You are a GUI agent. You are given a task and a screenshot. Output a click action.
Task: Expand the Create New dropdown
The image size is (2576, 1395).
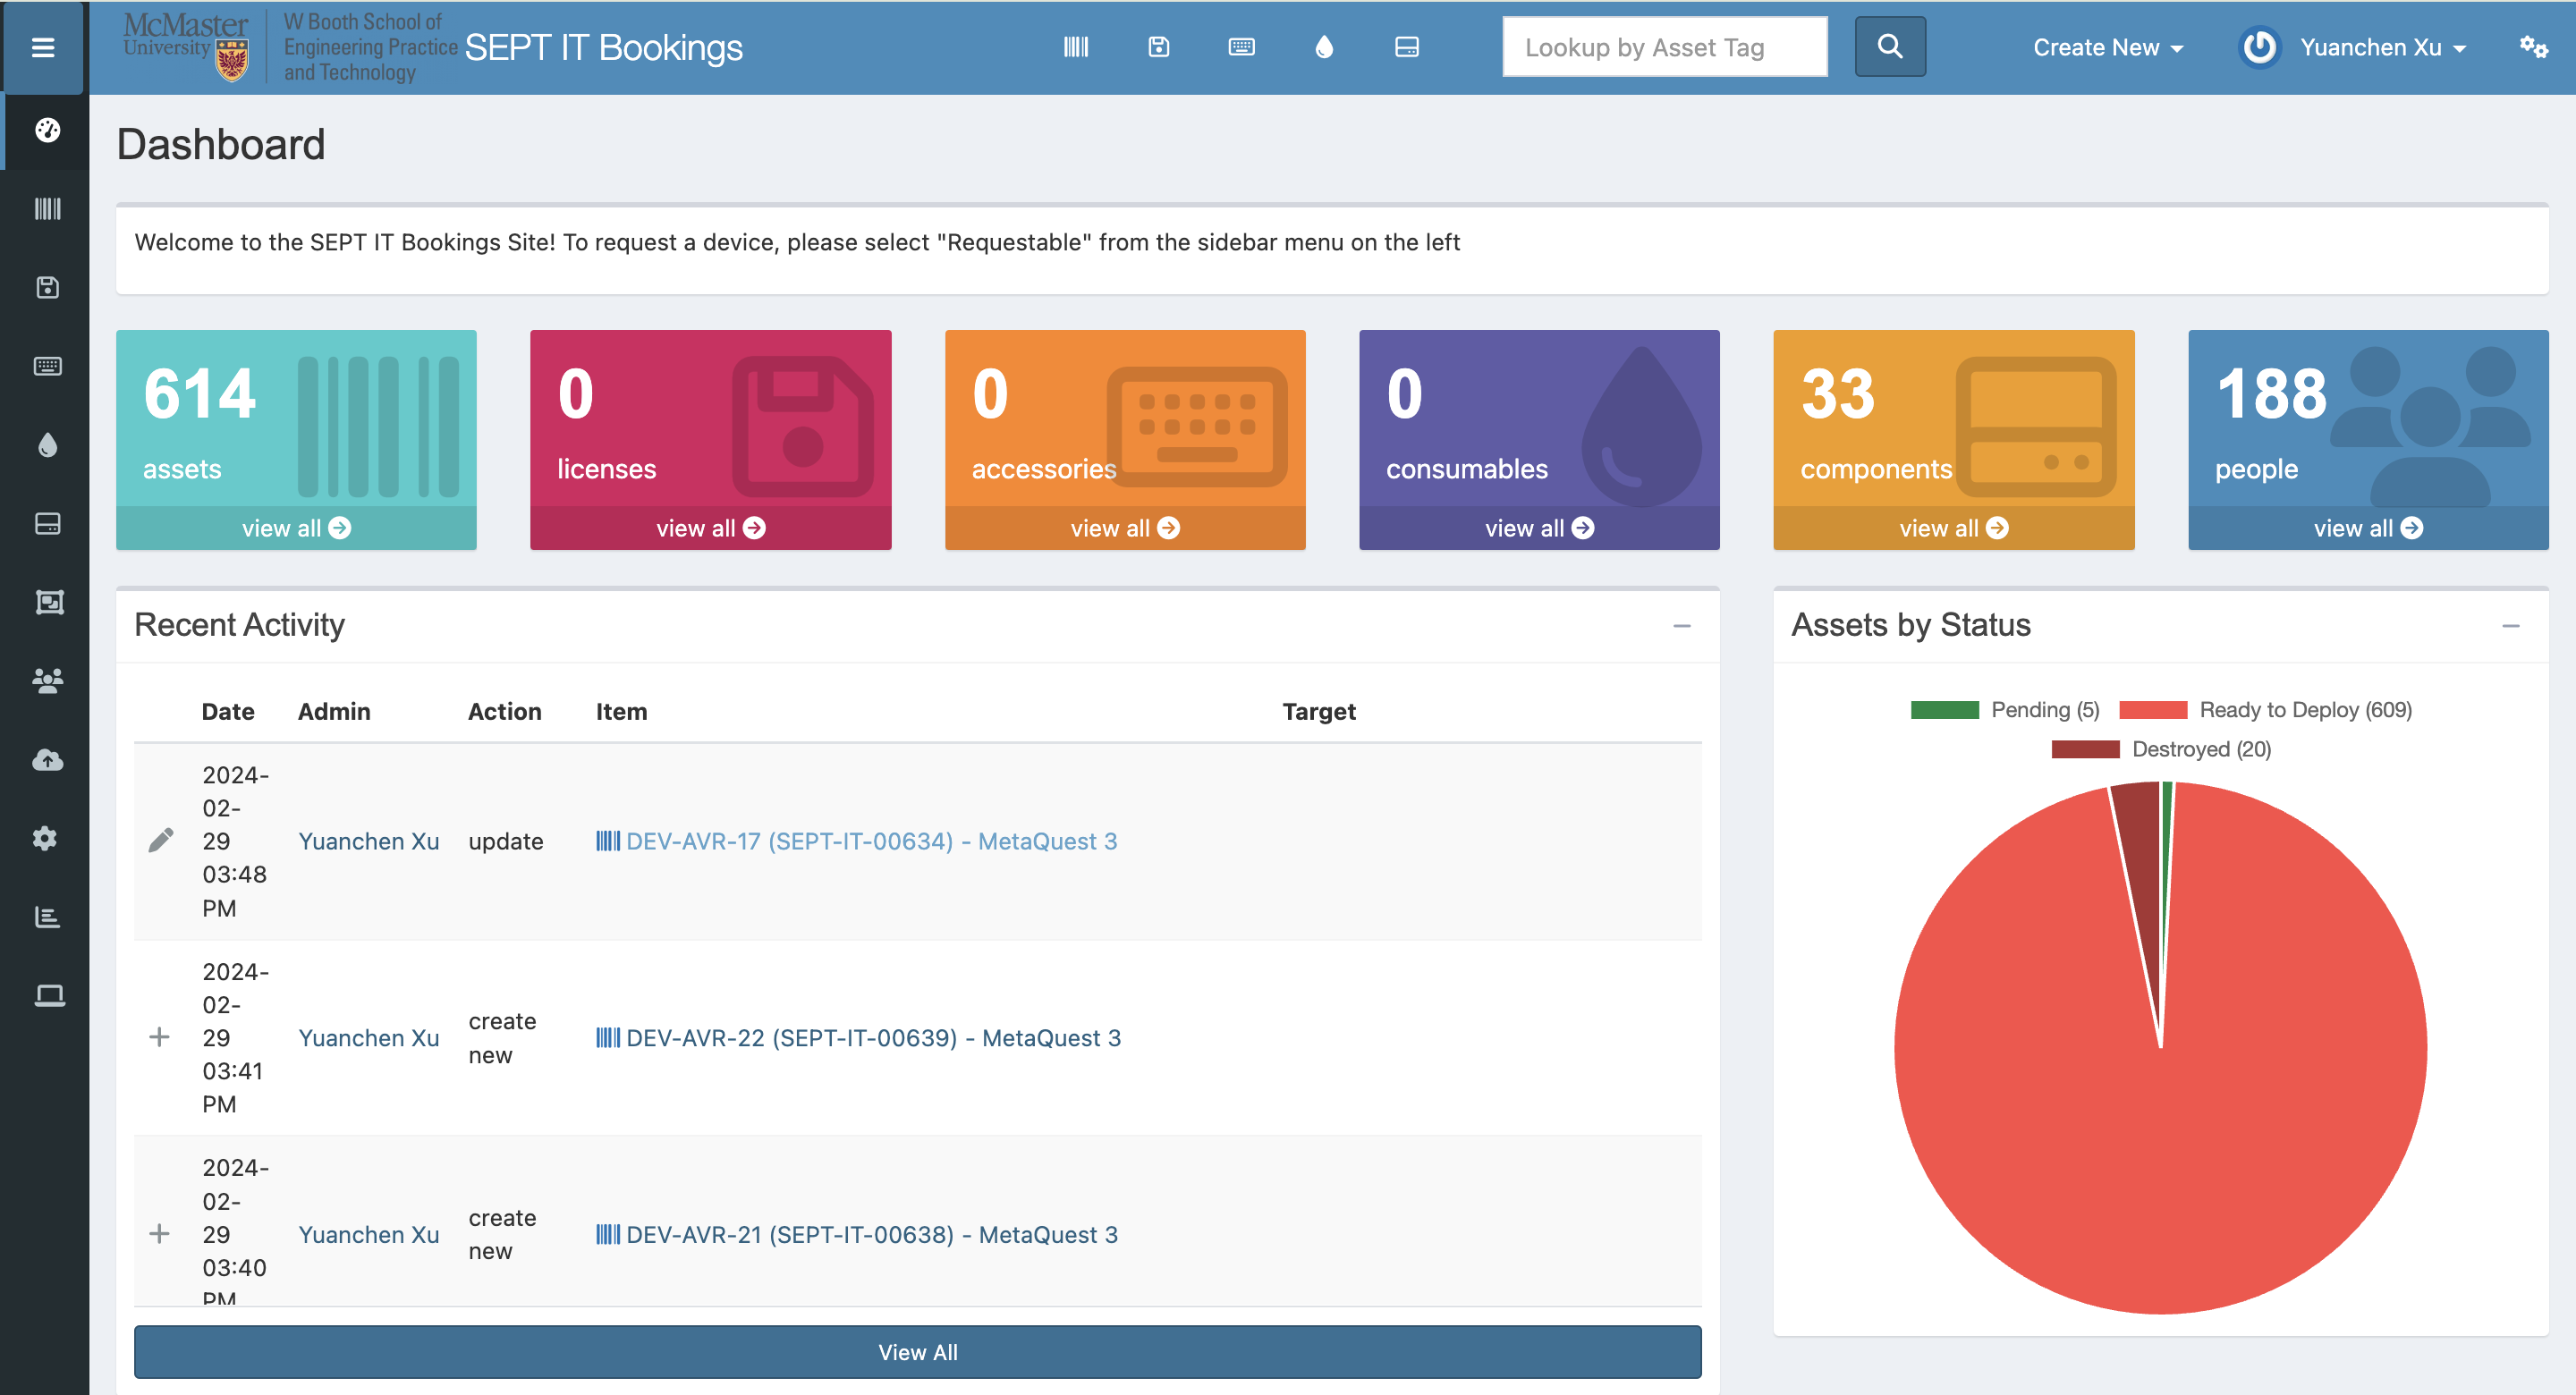(x=2107, y=47)
